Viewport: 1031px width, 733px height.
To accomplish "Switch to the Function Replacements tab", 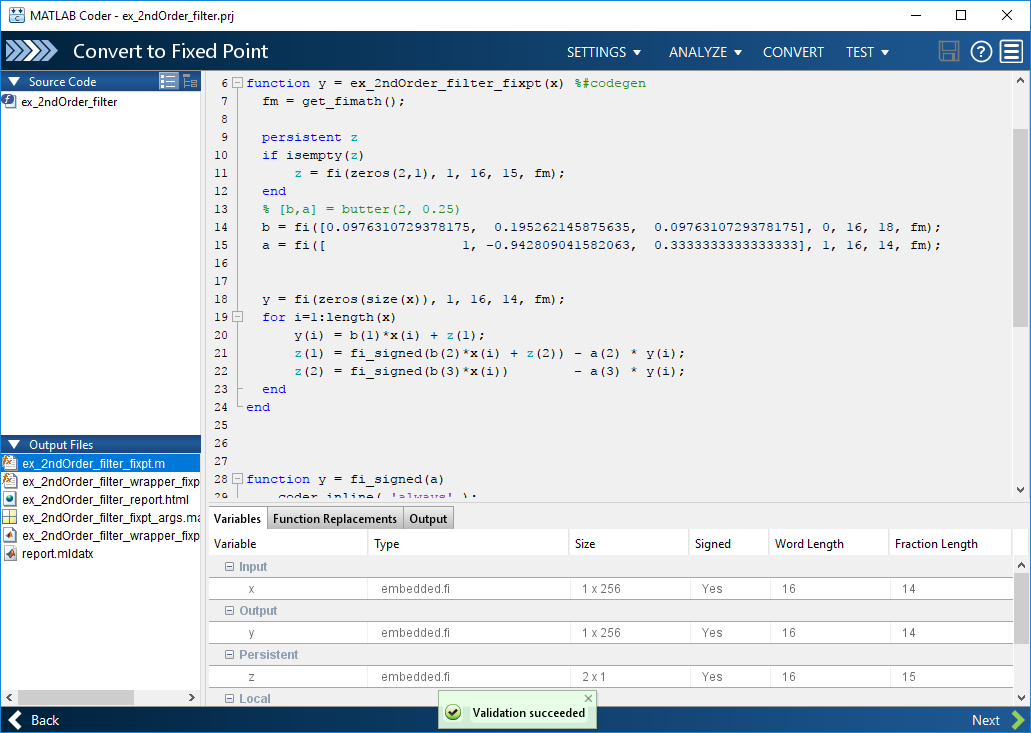I will coord(335,518).
